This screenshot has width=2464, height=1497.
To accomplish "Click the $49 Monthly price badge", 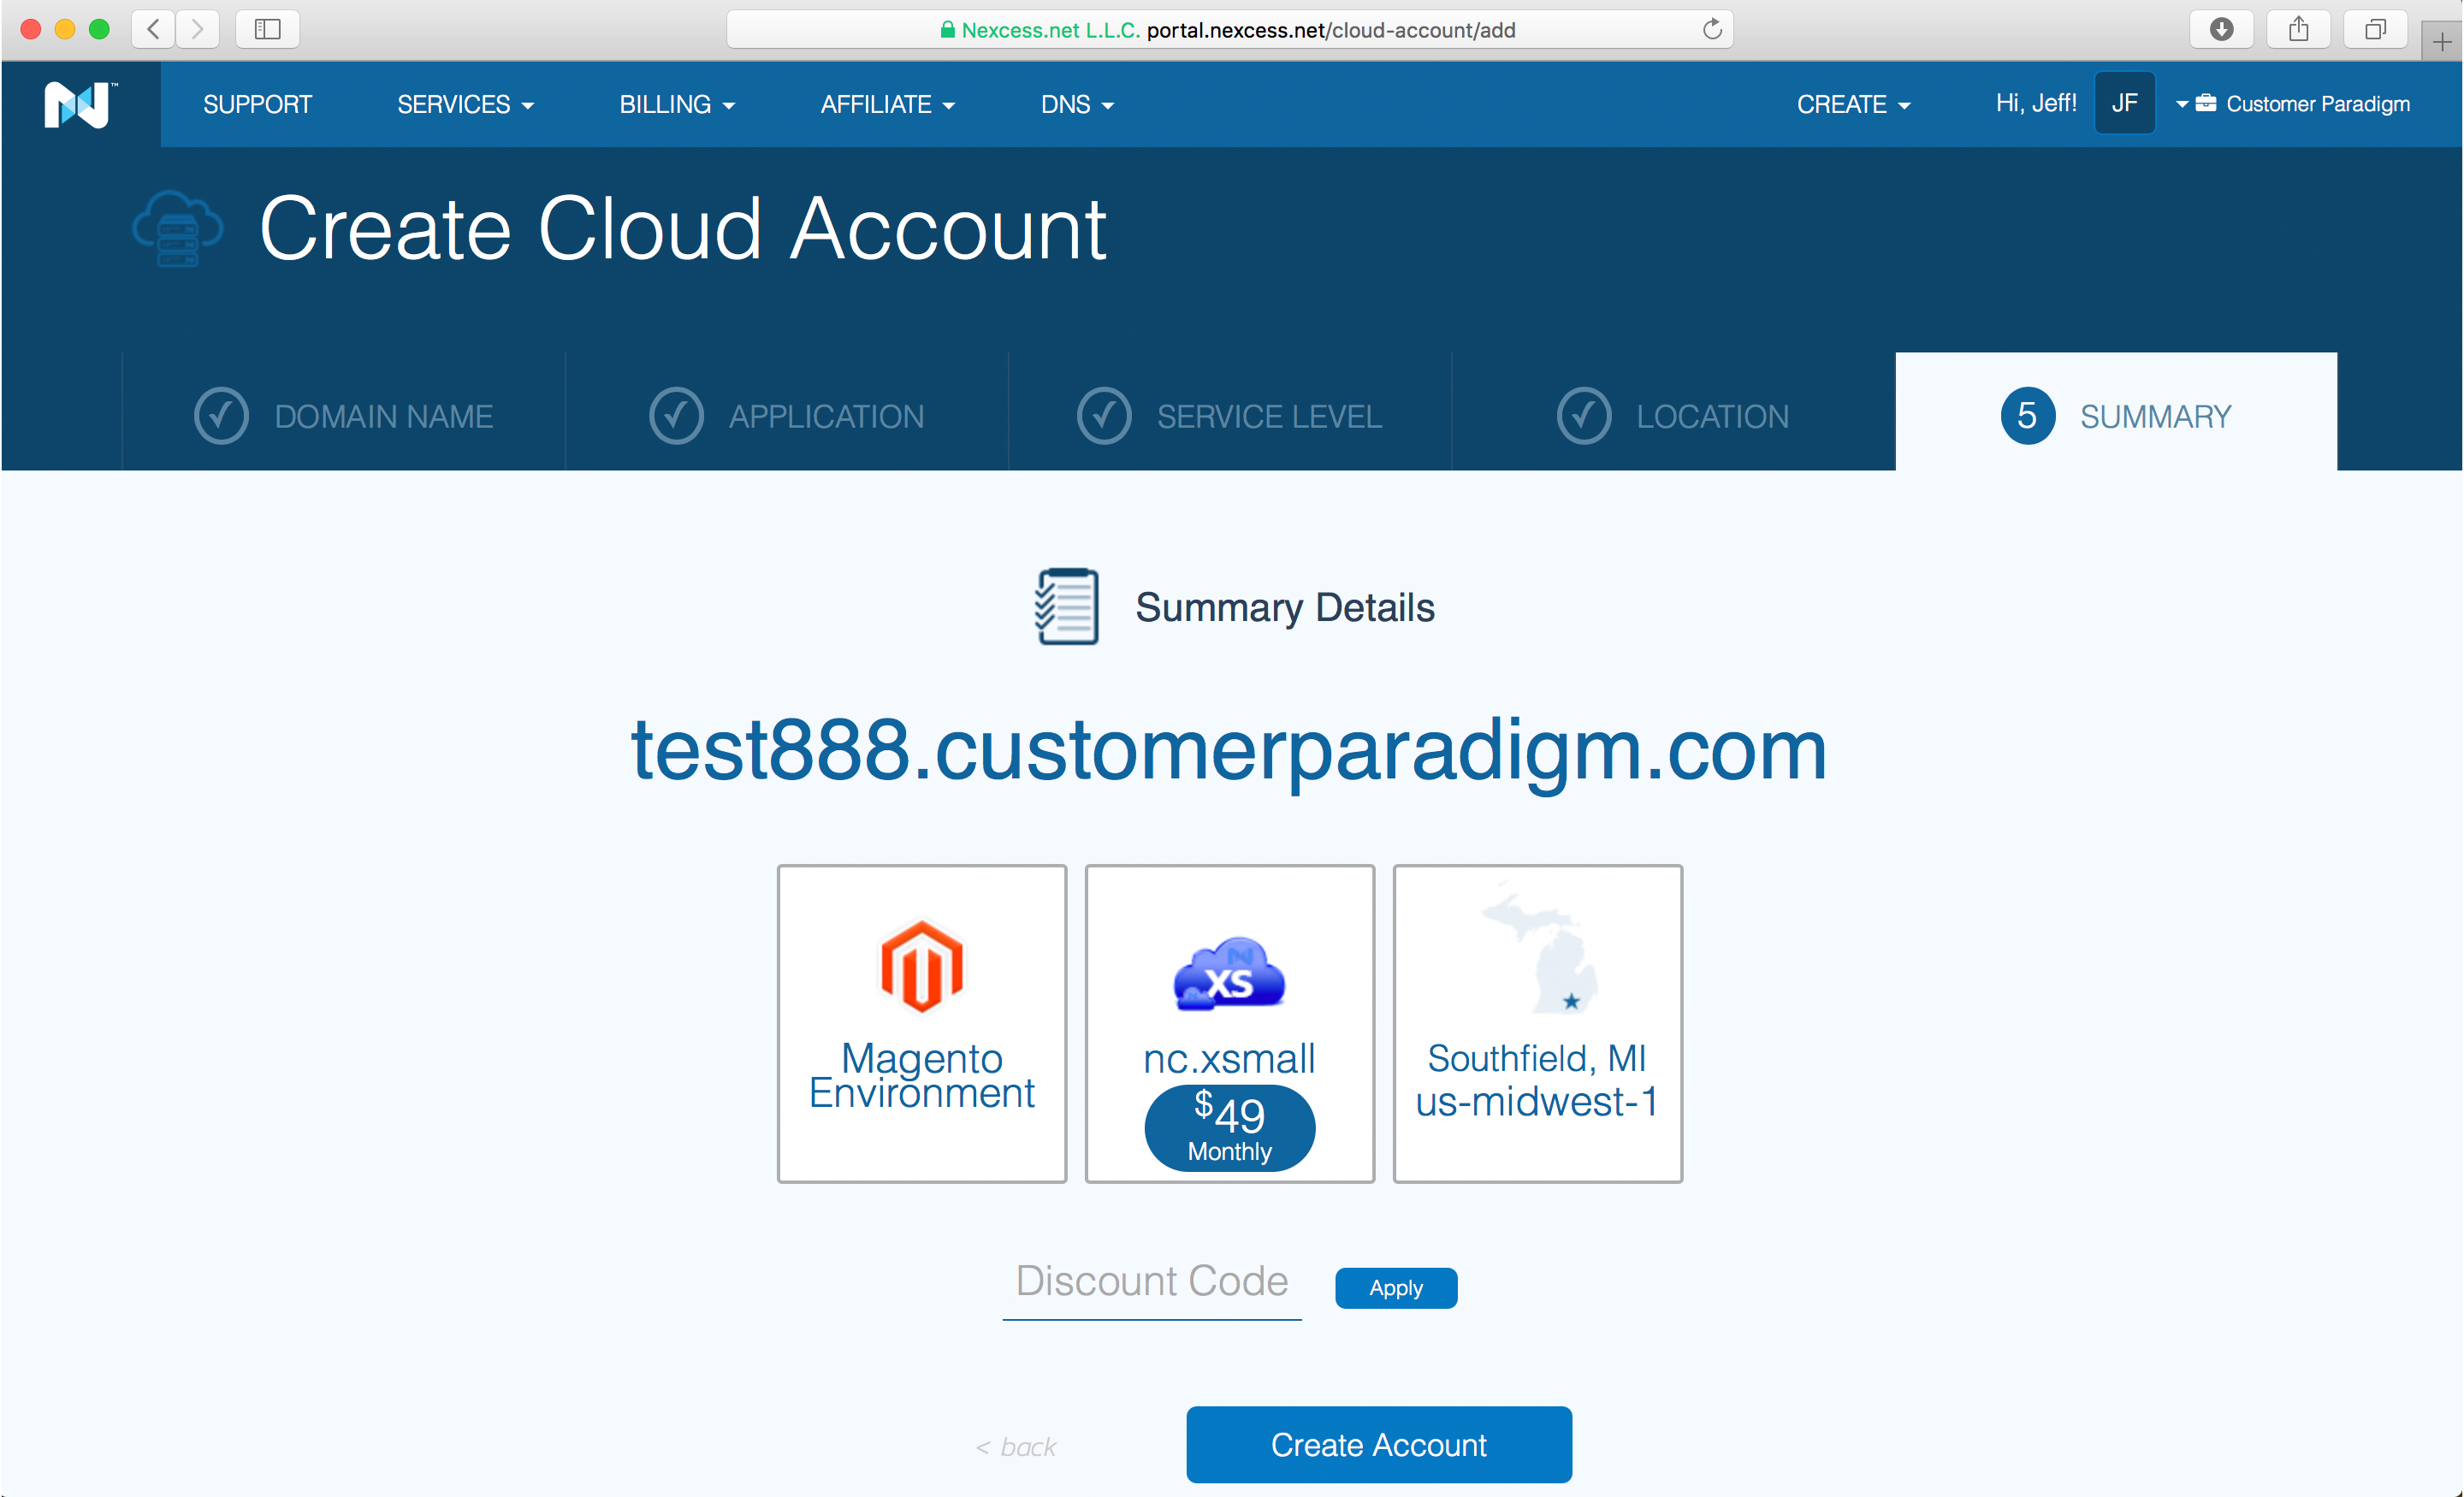I will 1230,1128.
